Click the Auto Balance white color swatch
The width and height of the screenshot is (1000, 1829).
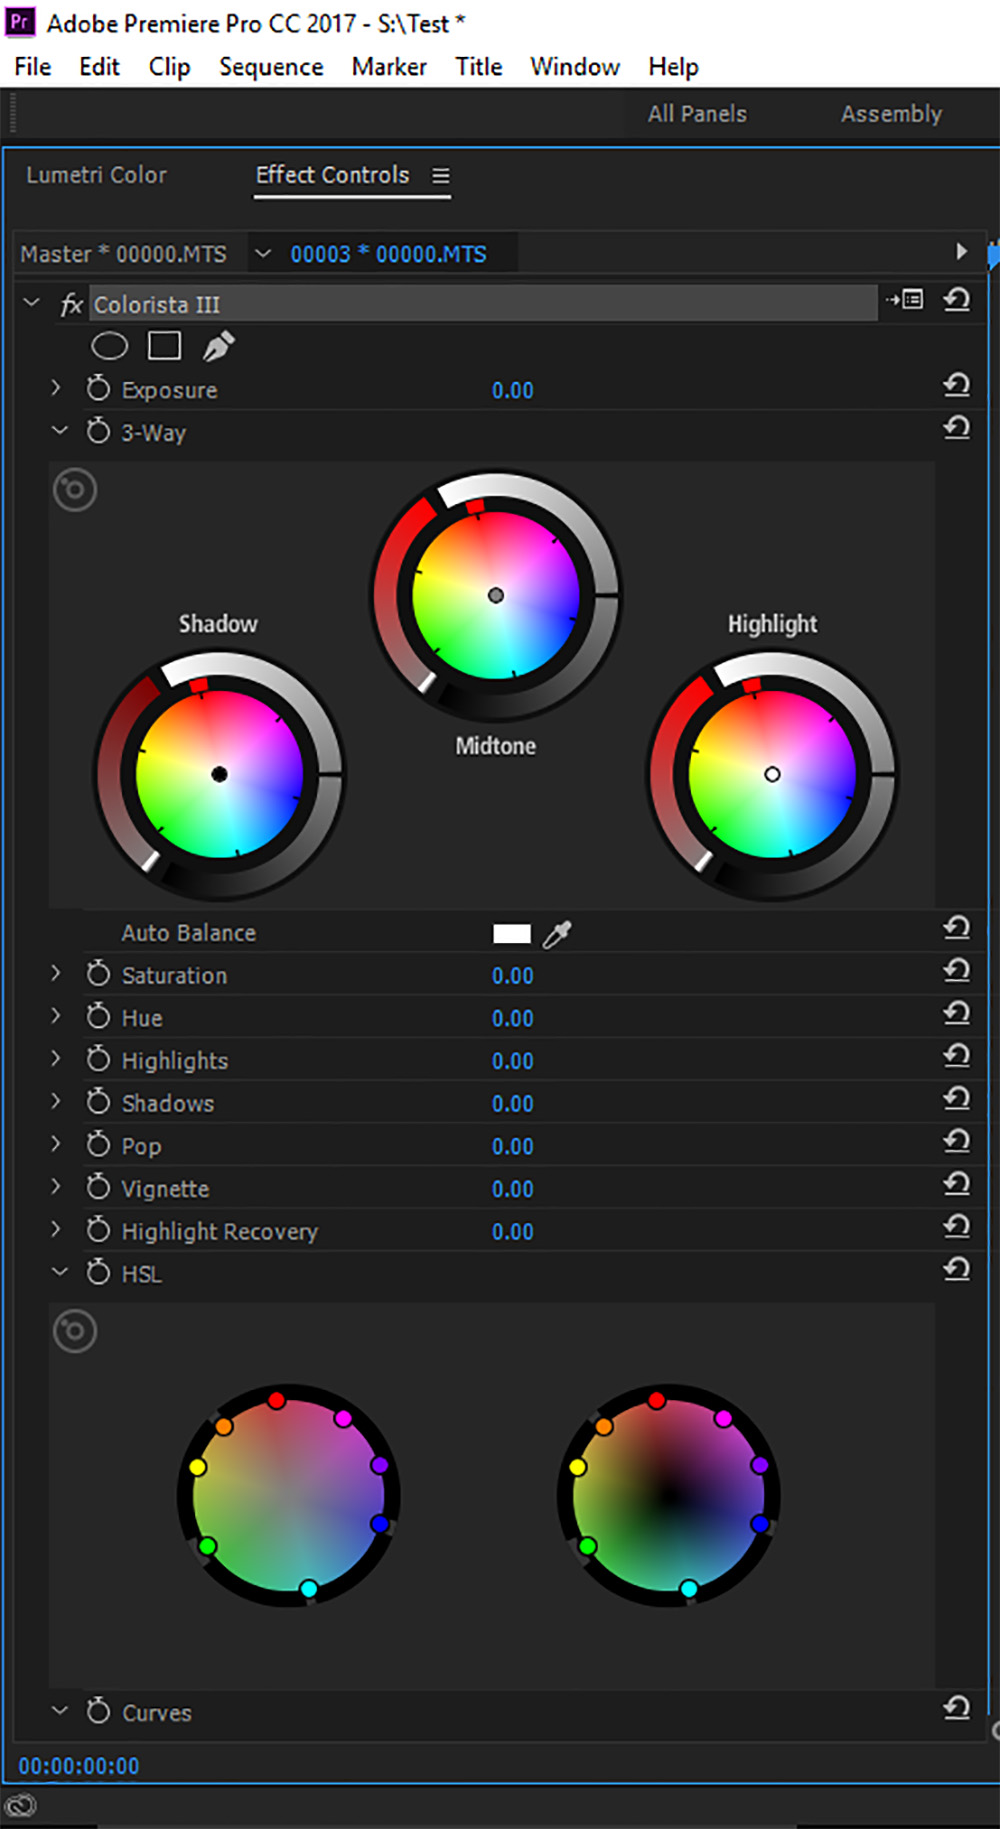(x=512, y=933)
